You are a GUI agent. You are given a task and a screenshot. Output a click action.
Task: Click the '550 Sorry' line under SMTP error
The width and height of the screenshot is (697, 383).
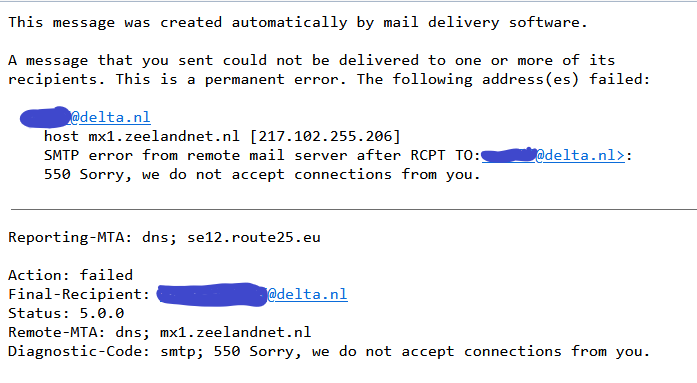click(262, 174)
